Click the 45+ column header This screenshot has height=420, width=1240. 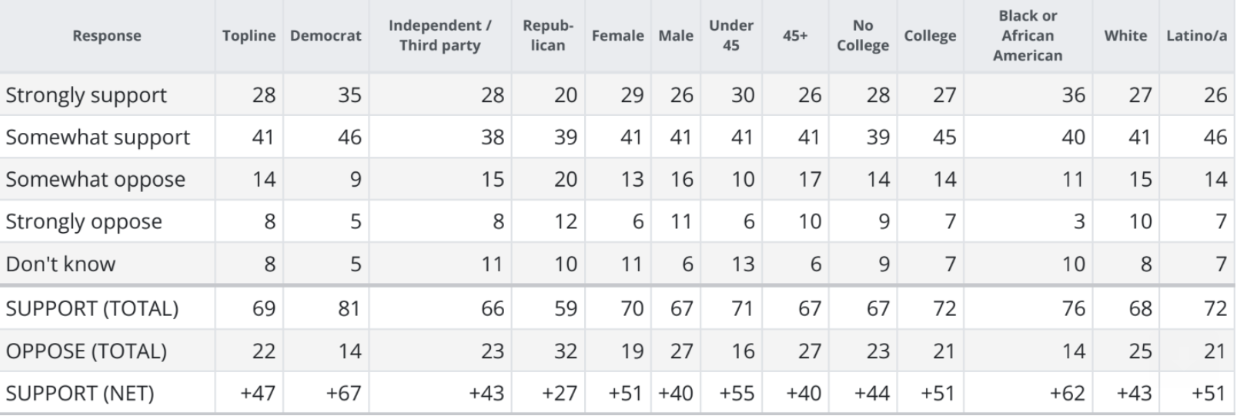(x=796, y=36)
